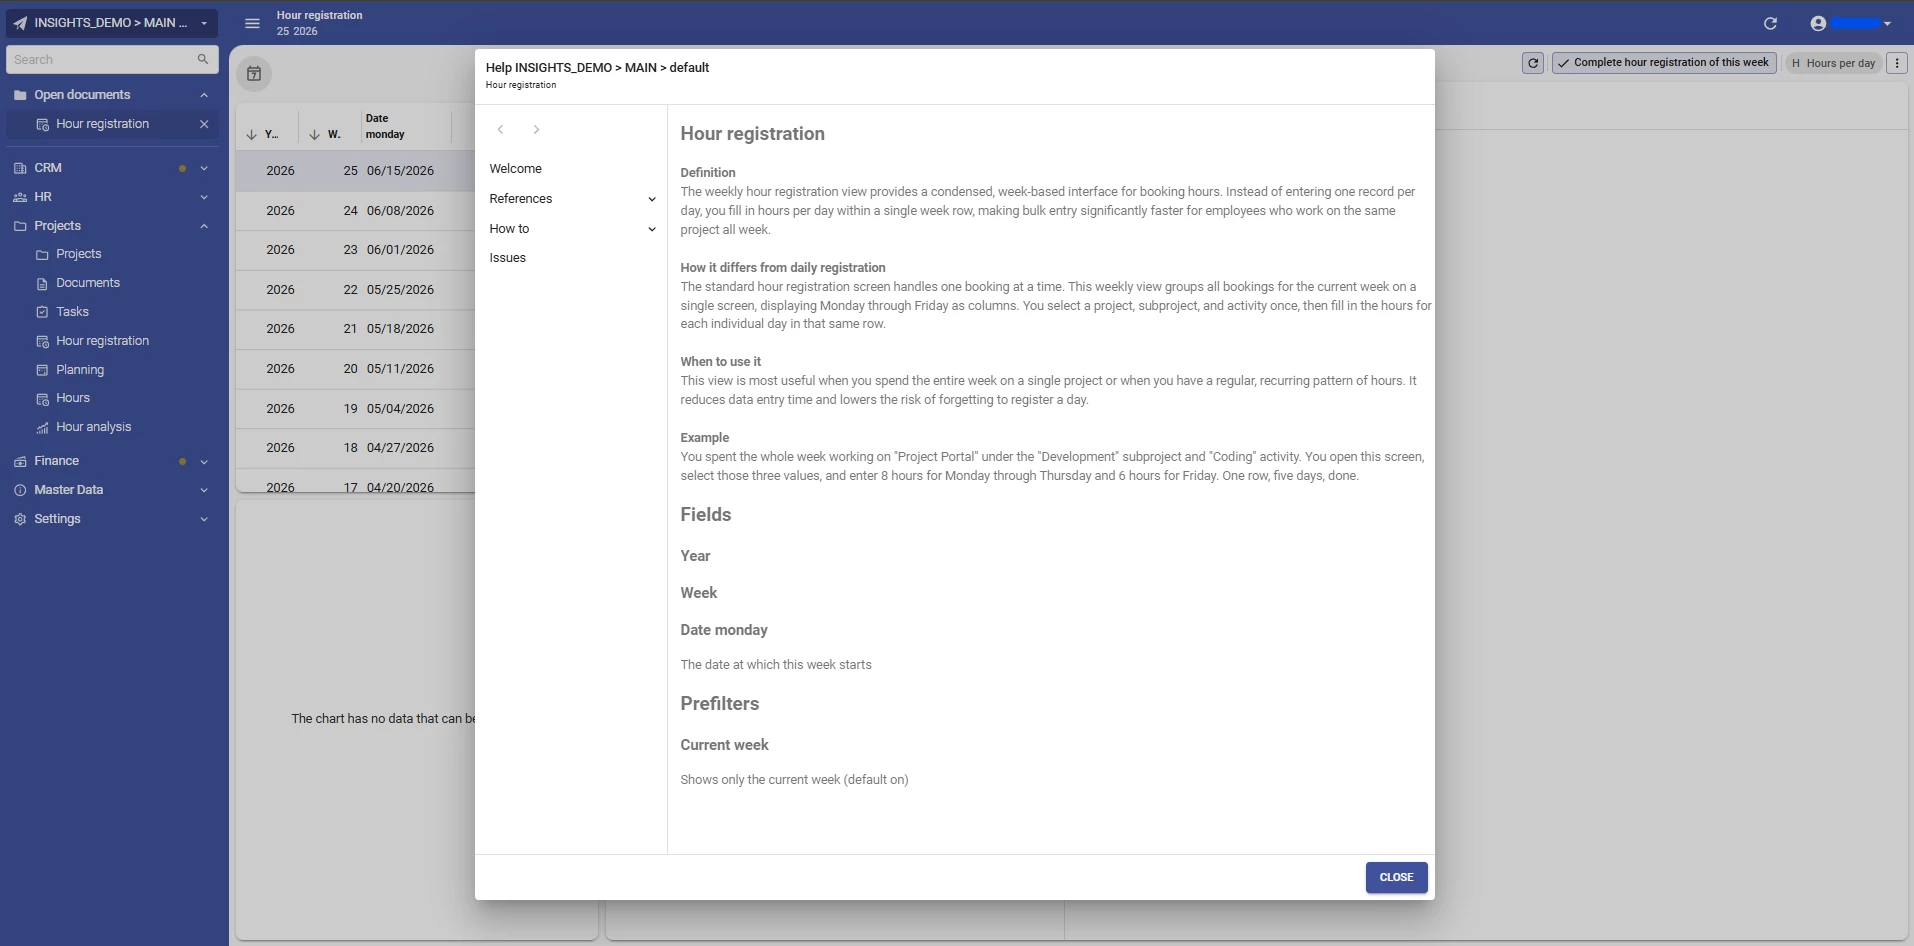Open Welcome help page
The width and height of the screenshot is (1914, 946).
pyautogui.click(x=516, y=169)
